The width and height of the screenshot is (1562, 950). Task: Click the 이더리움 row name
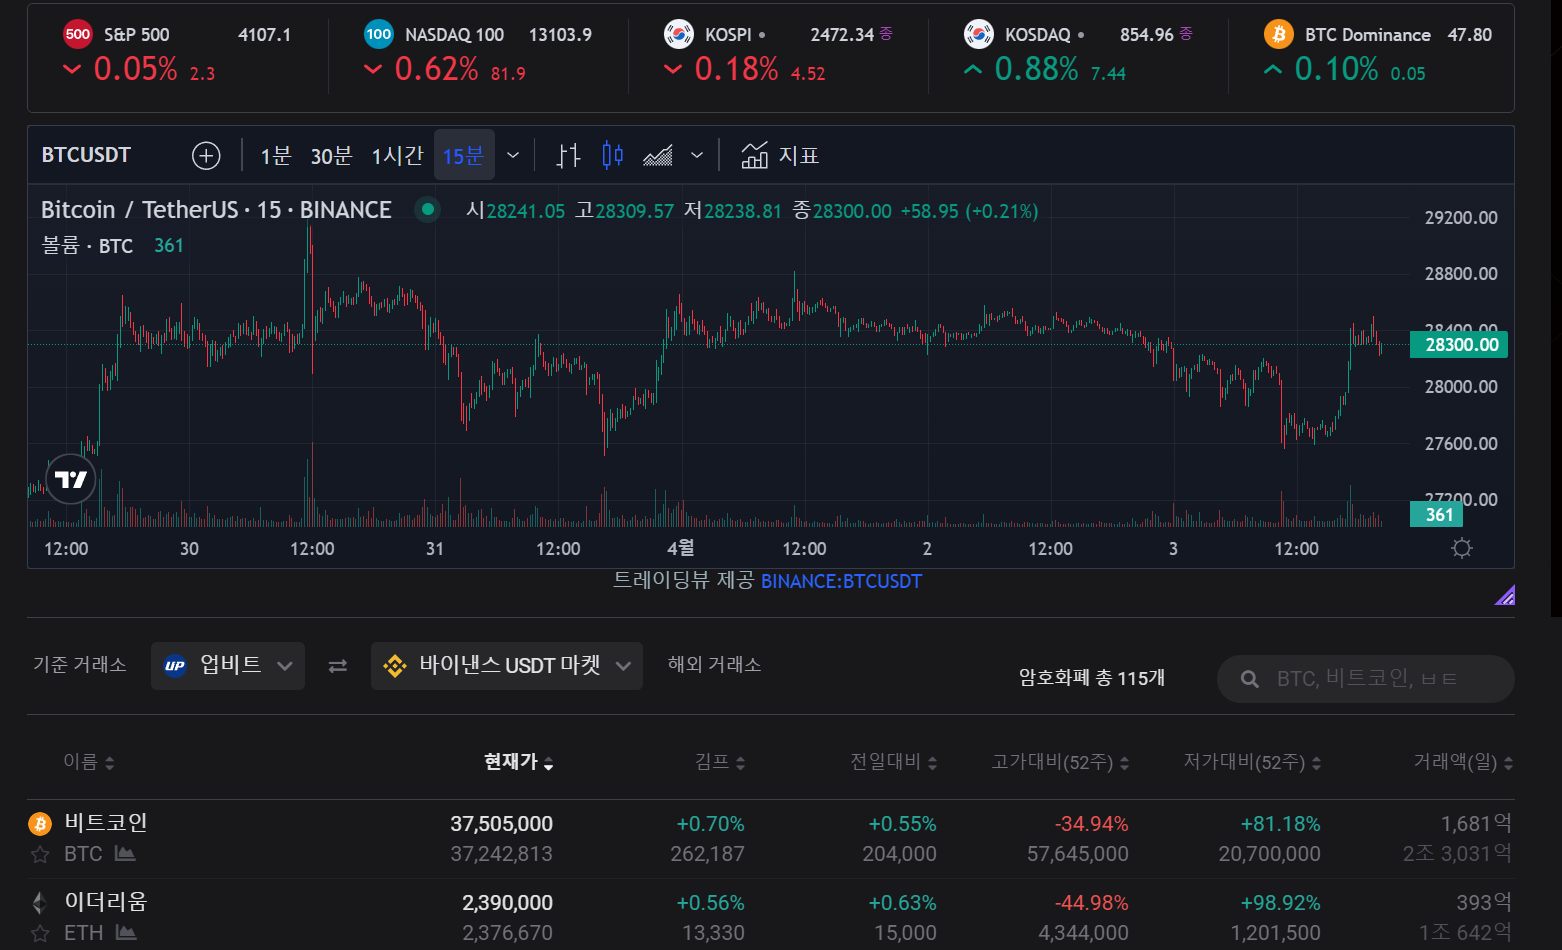click(x=106, y=901)
